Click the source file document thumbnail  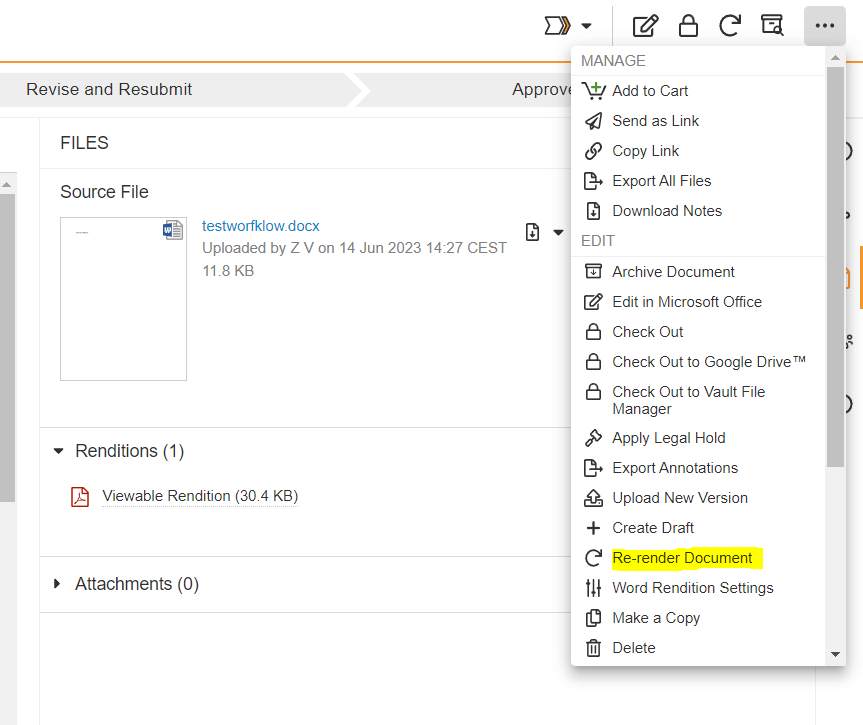click(123, 299)
